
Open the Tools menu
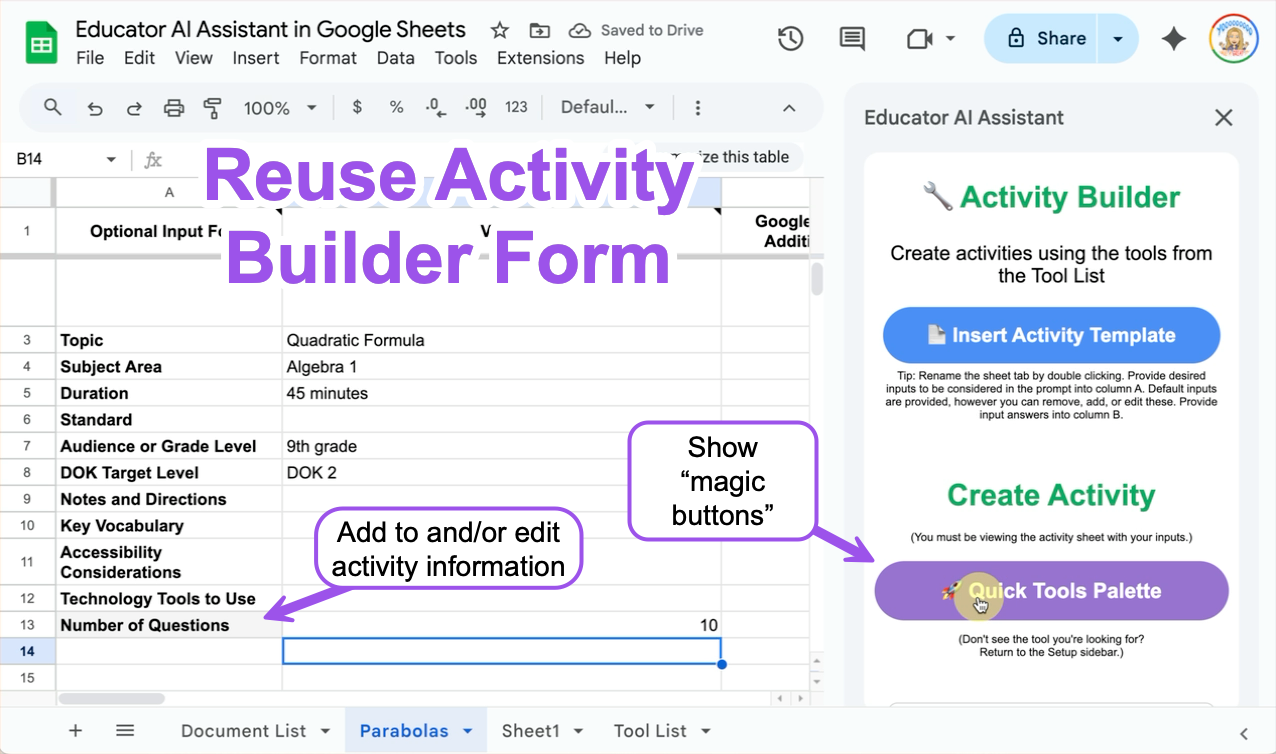456,58
